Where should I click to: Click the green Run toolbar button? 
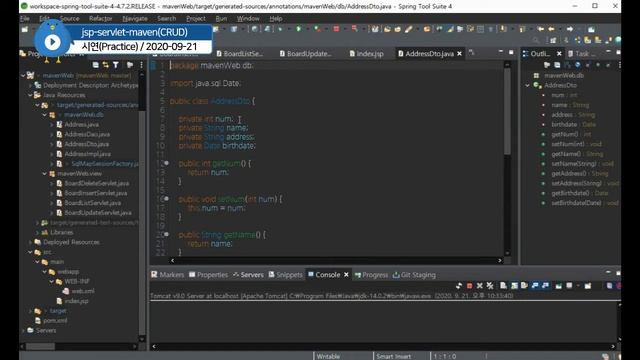point(299,29)
